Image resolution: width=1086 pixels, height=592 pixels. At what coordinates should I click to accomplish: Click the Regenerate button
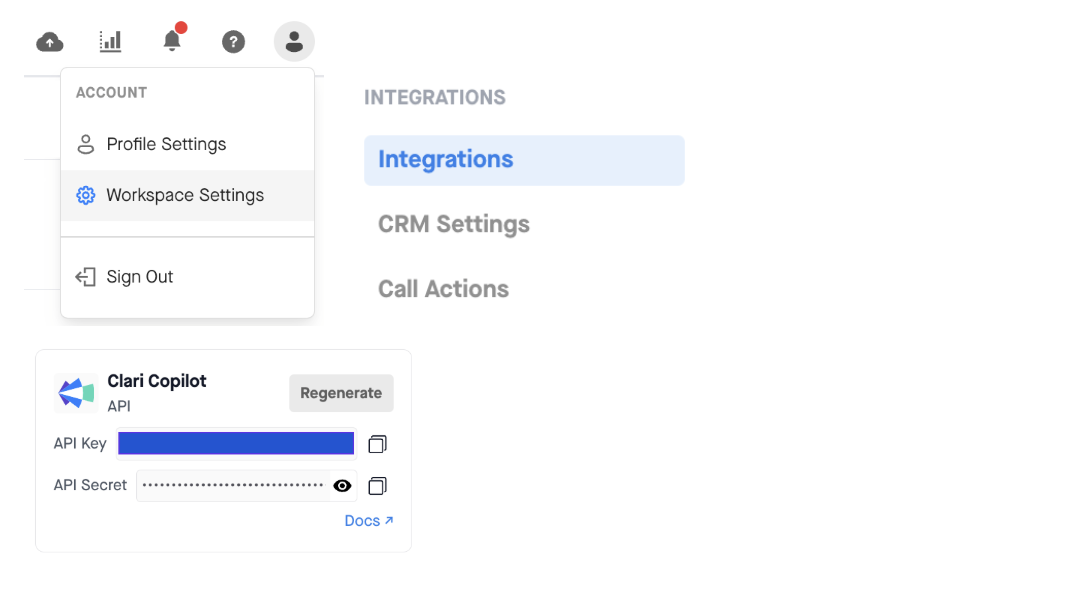(x=341, y=393)
